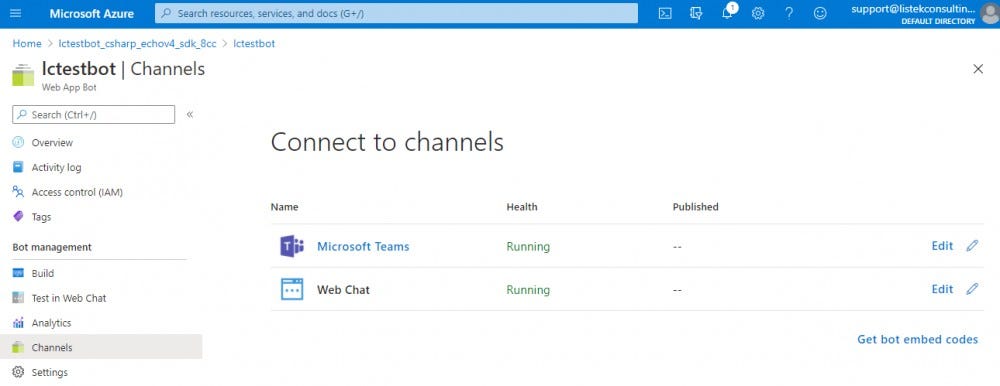Image resolution: width=1000 pixels, height=386 pixels.
Task: Open the Azure portal hamburger menu
Action: (x=16, y=13)
